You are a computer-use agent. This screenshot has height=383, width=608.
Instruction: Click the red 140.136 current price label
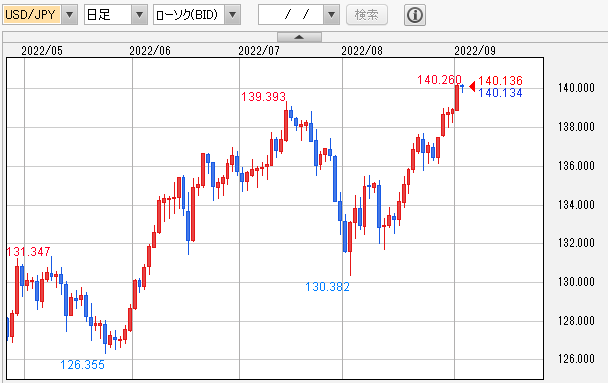pyautogui.click(x=500, y=81)
